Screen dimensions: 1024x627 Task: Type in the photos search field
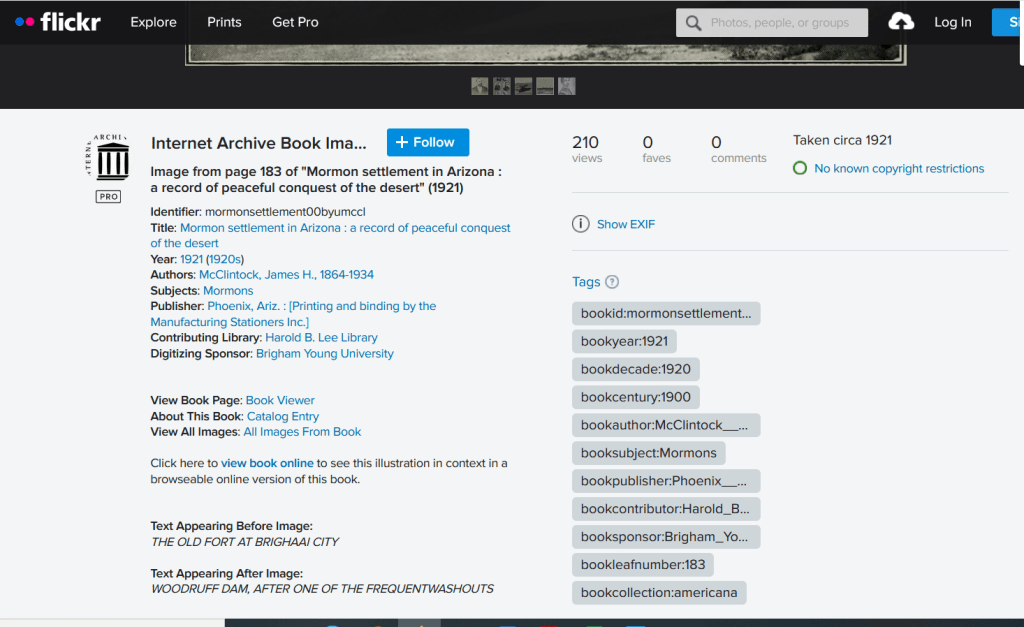point(782,23)
